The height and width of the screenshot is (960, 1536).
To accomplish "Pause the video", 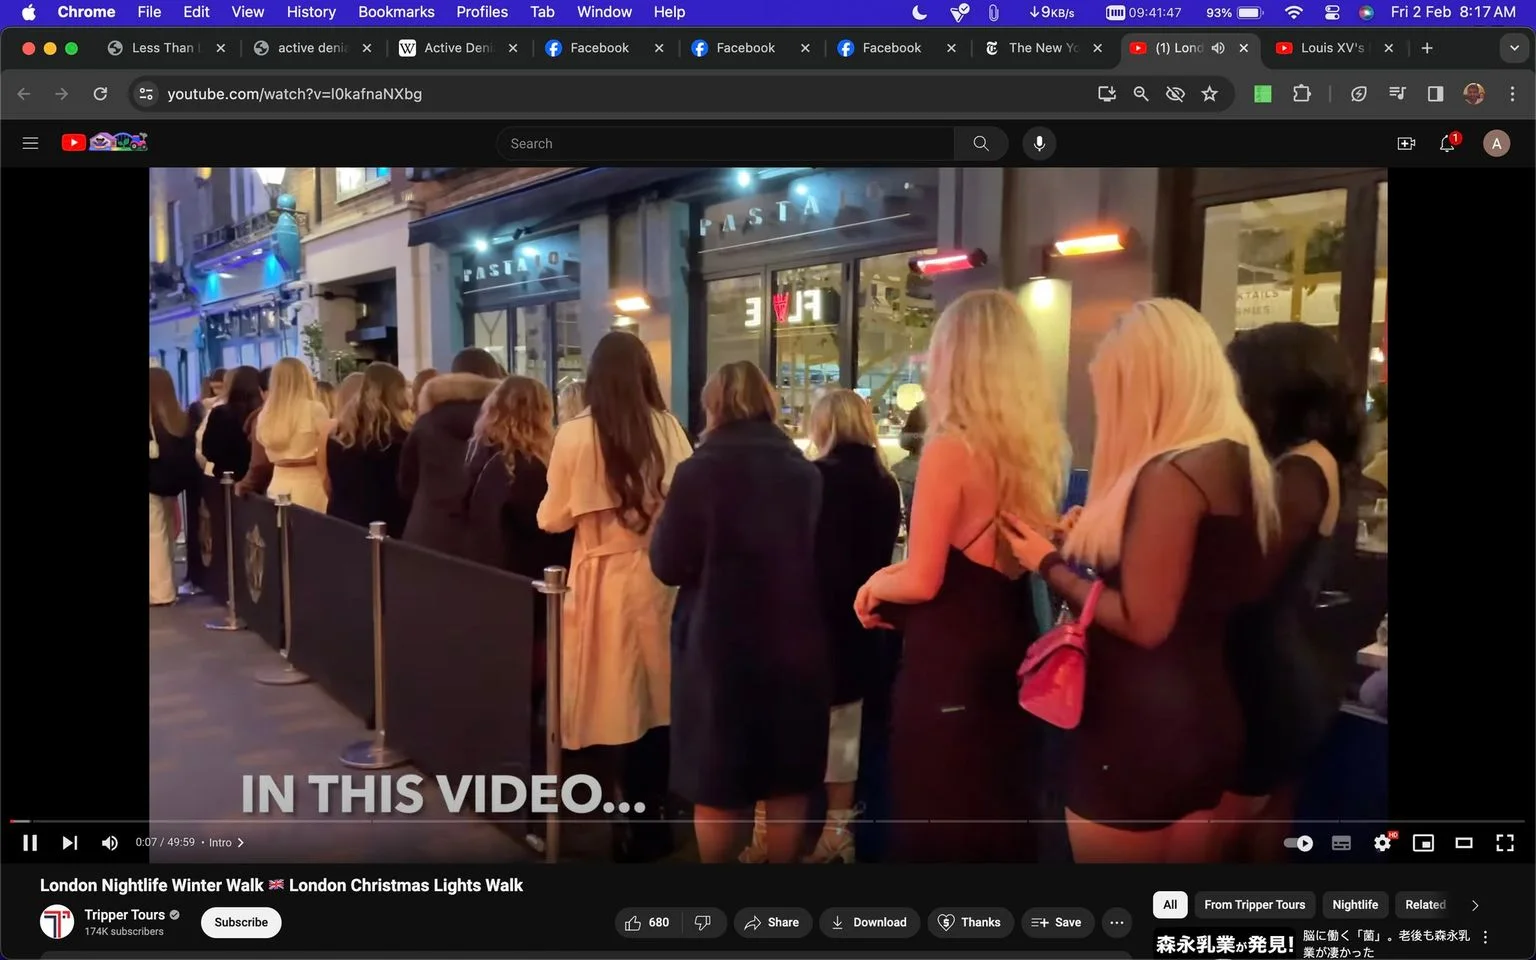I will coord(30,842).
